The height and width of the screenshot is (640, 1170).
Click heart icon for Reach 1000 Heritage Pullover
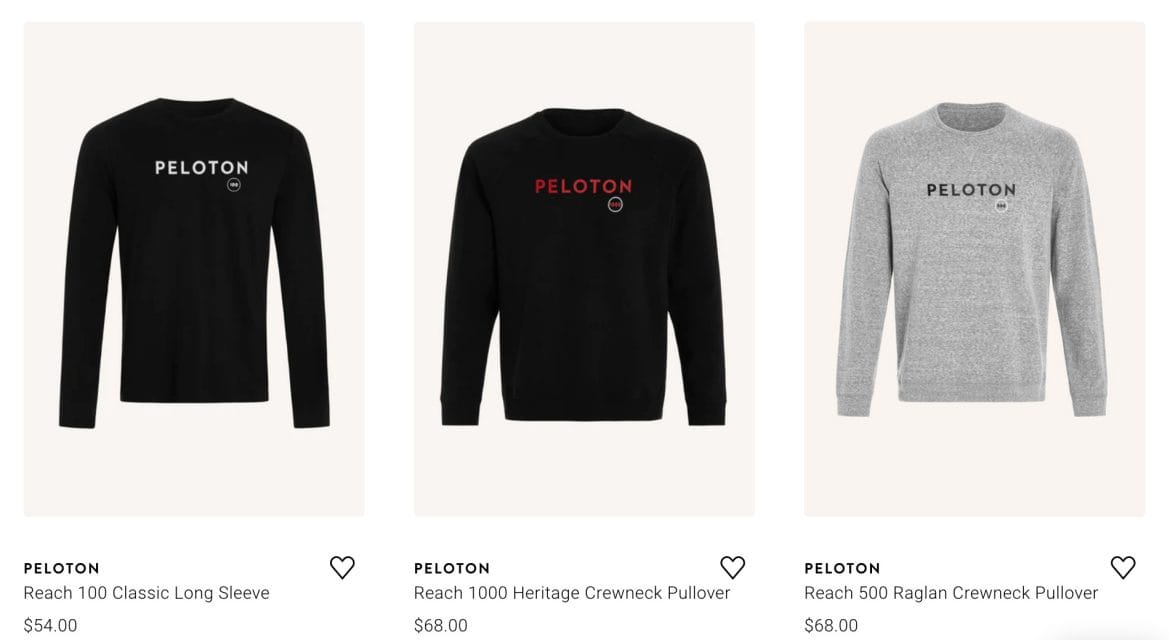coord(733,568)
